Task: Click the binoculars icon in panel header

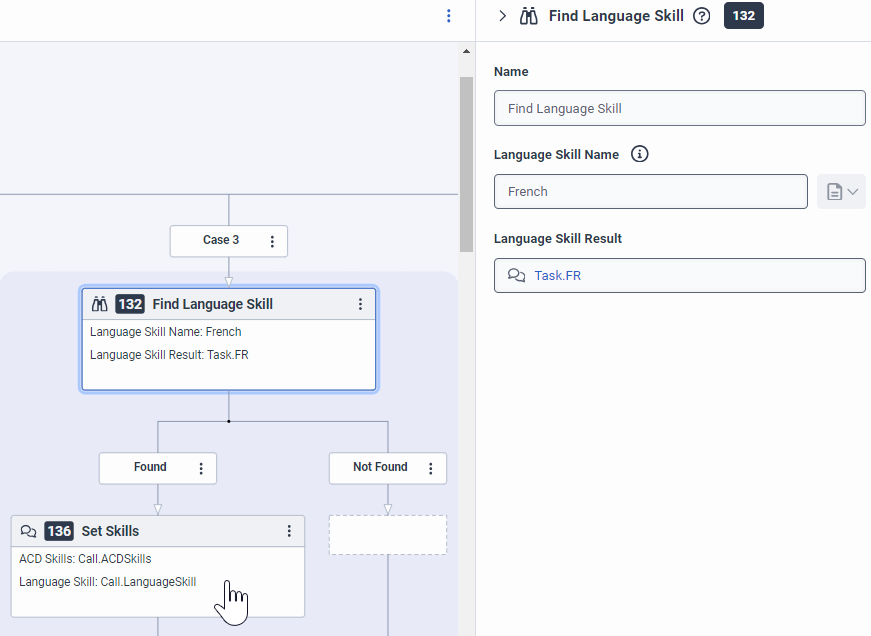Action: coord(530,16)
